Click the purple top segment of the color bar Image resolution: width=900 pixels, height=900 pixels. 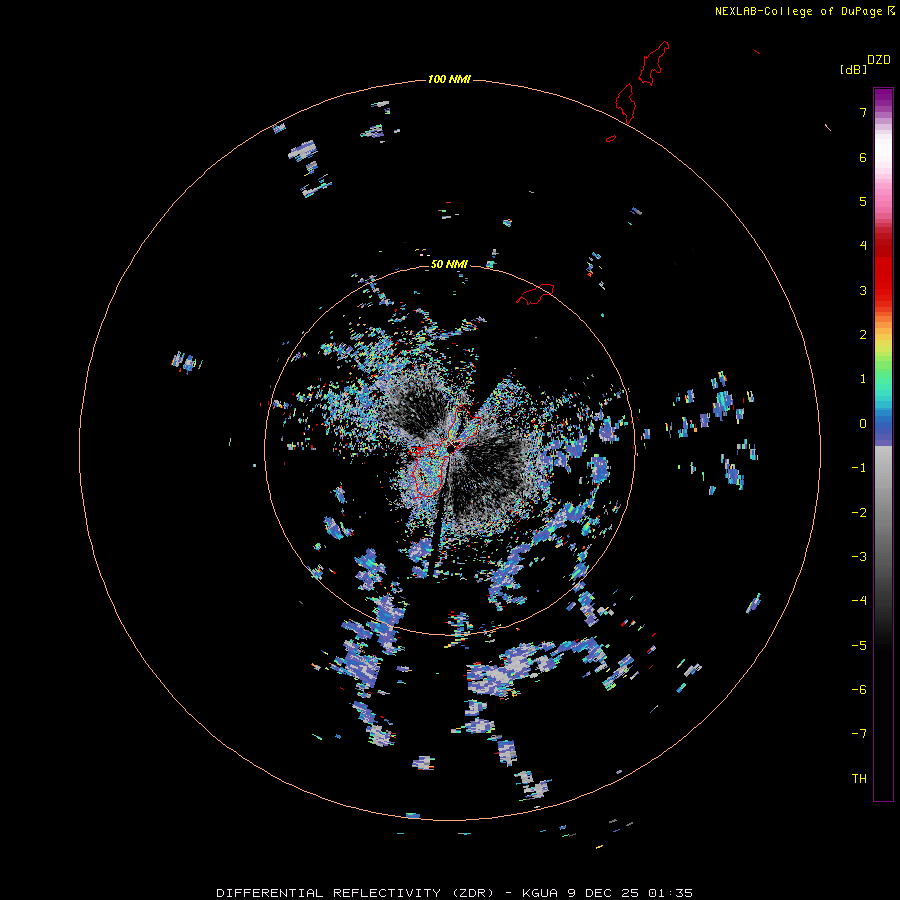click(883, 99)
